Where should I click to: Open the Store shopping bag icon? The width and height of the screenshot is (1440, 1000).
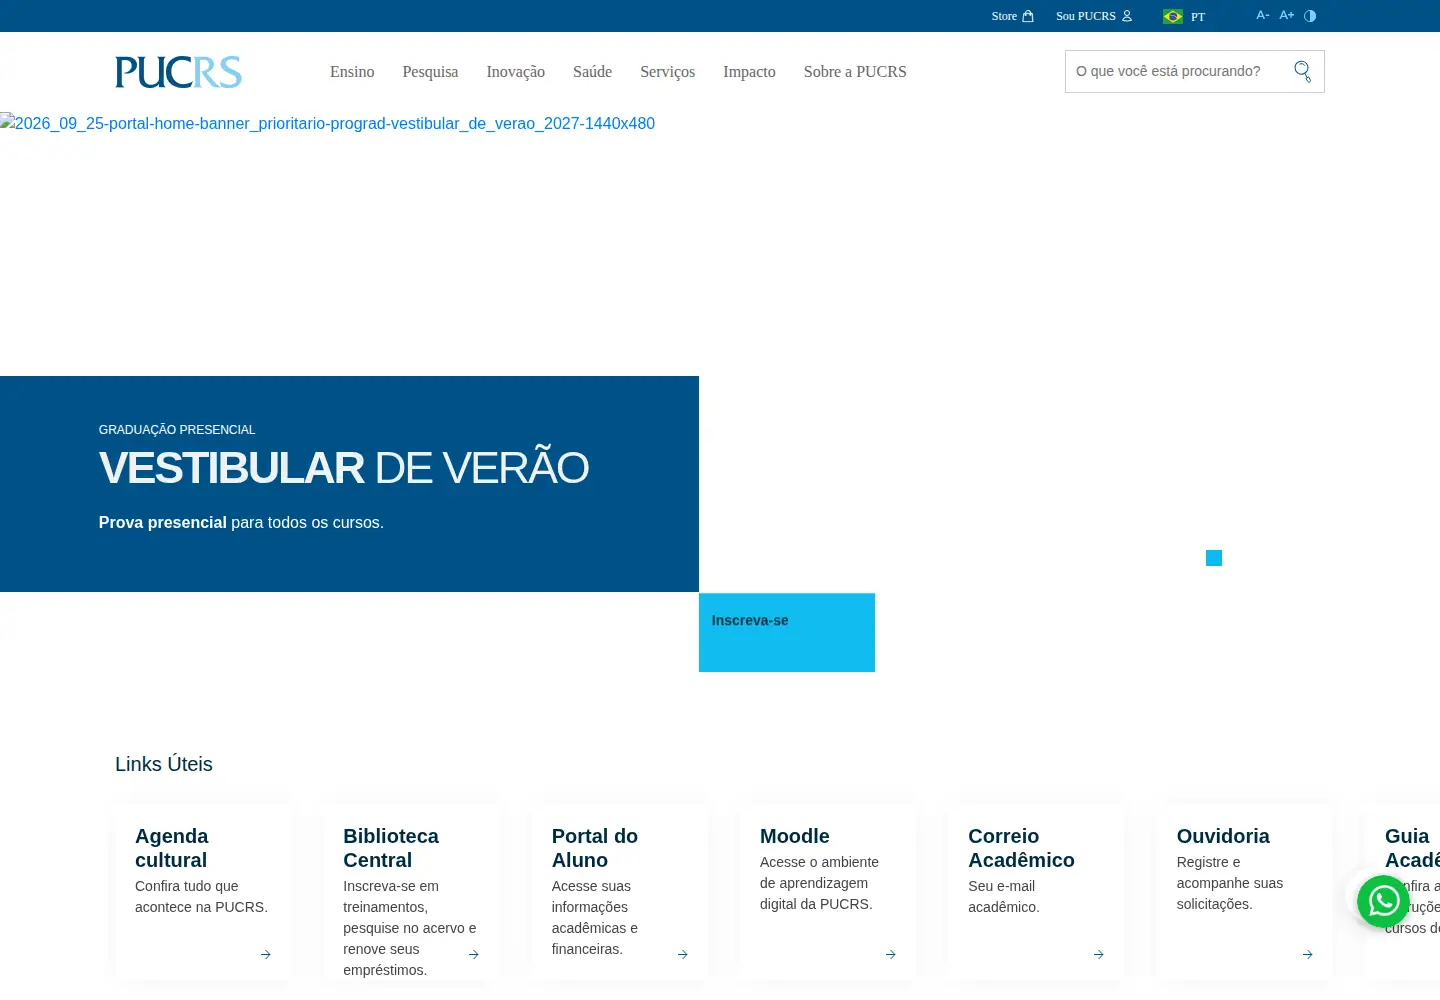1028,16
